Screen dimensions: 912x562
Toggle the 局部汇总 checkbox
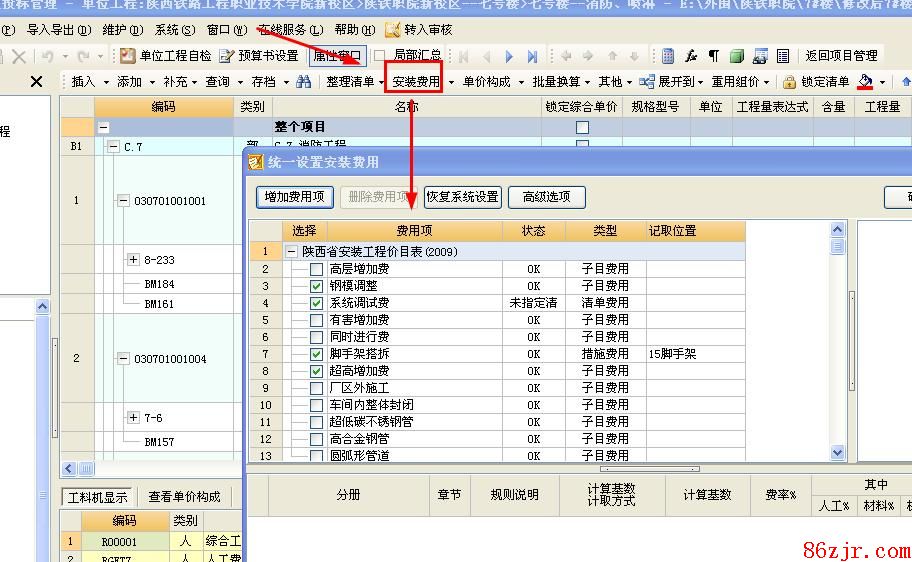[x=379, y=56]
